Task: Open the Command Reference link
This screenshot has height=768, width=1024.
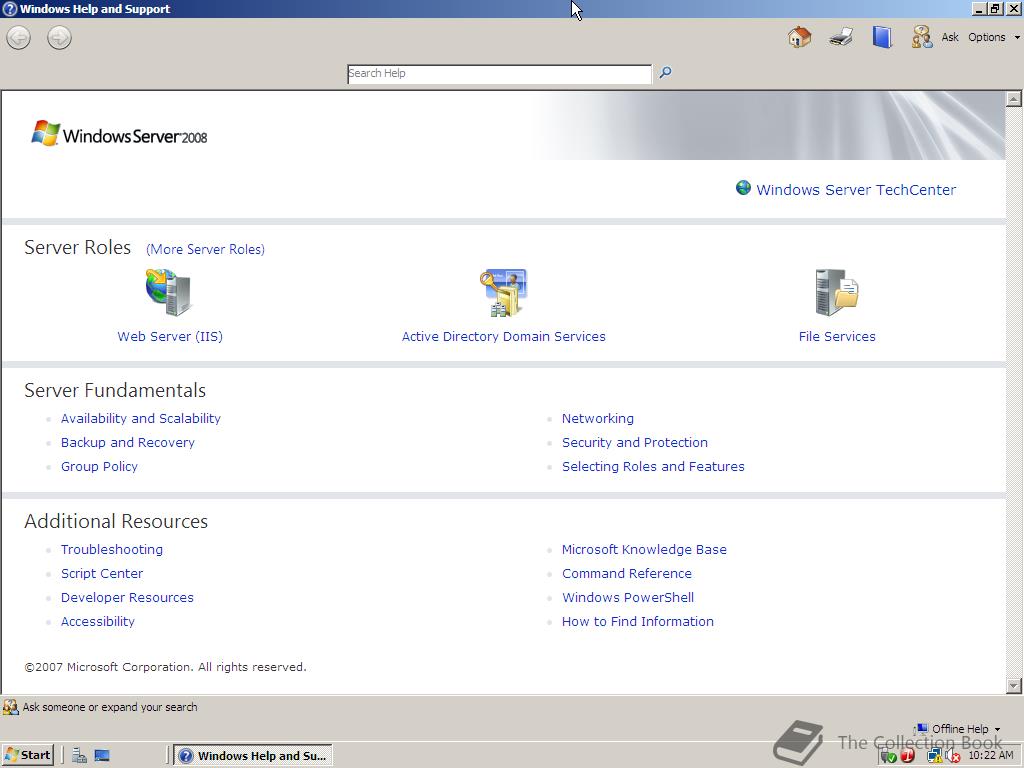Action: [627, 574]
